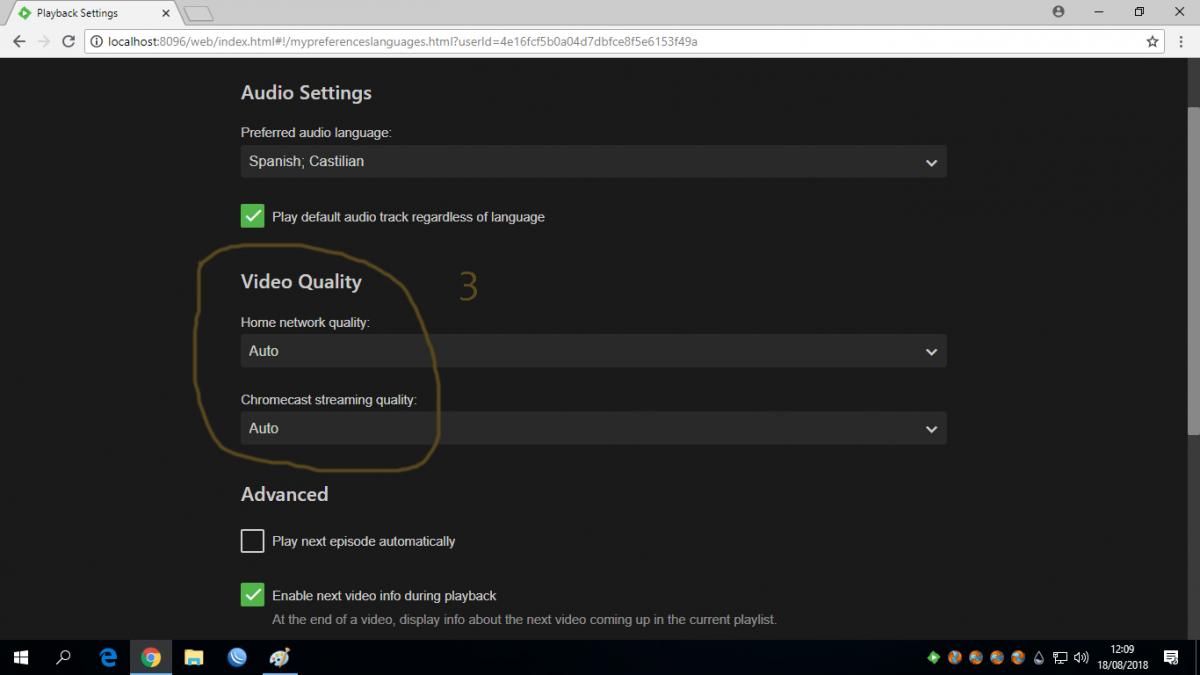Click the browser forward arrow

pyautogui.click(x=44, y=42)
